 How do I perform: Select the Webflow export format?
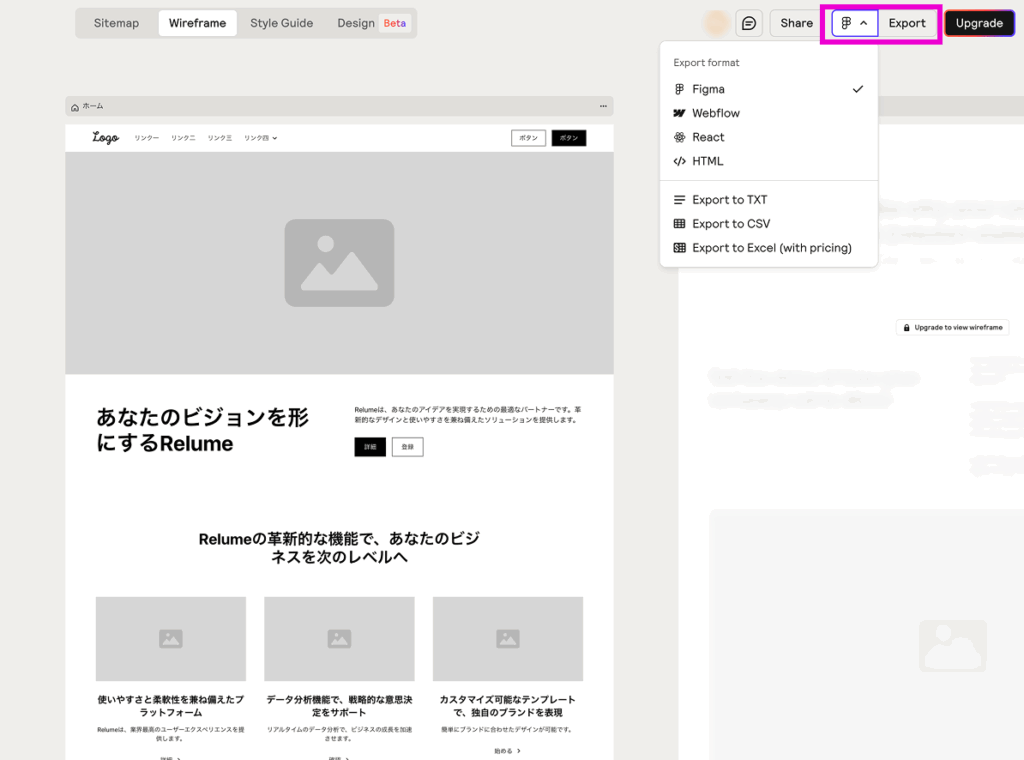(715, 113)
